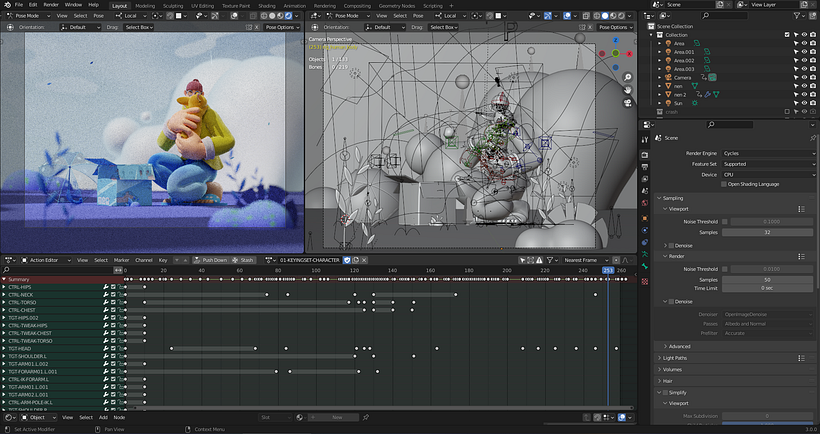Open the World properties tab icon

tap(644, 203)
